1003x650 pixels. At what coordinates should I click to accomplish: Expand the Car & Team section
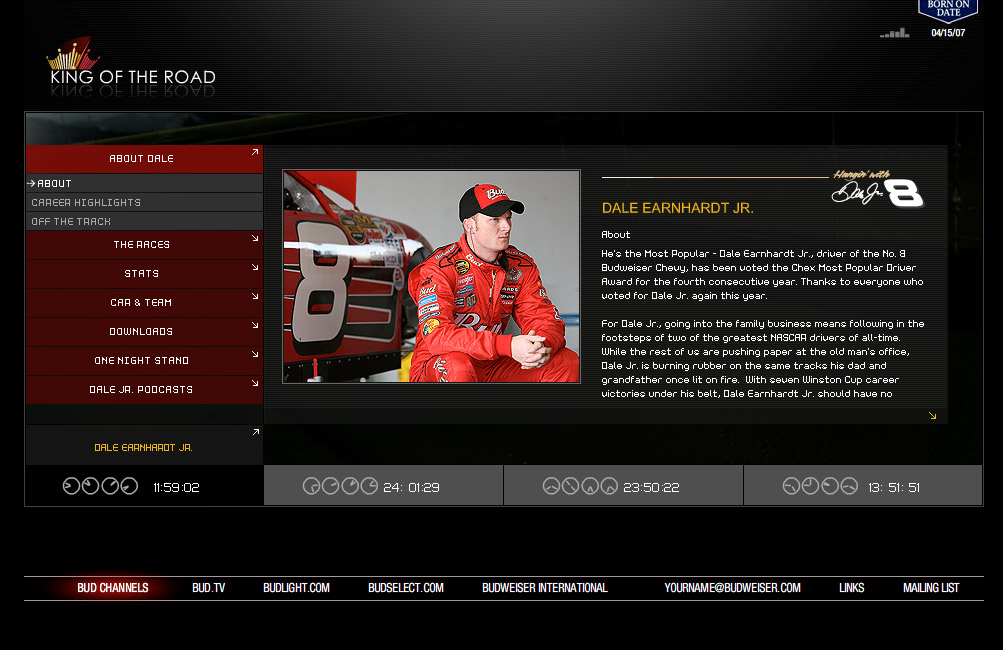(142, 303)
